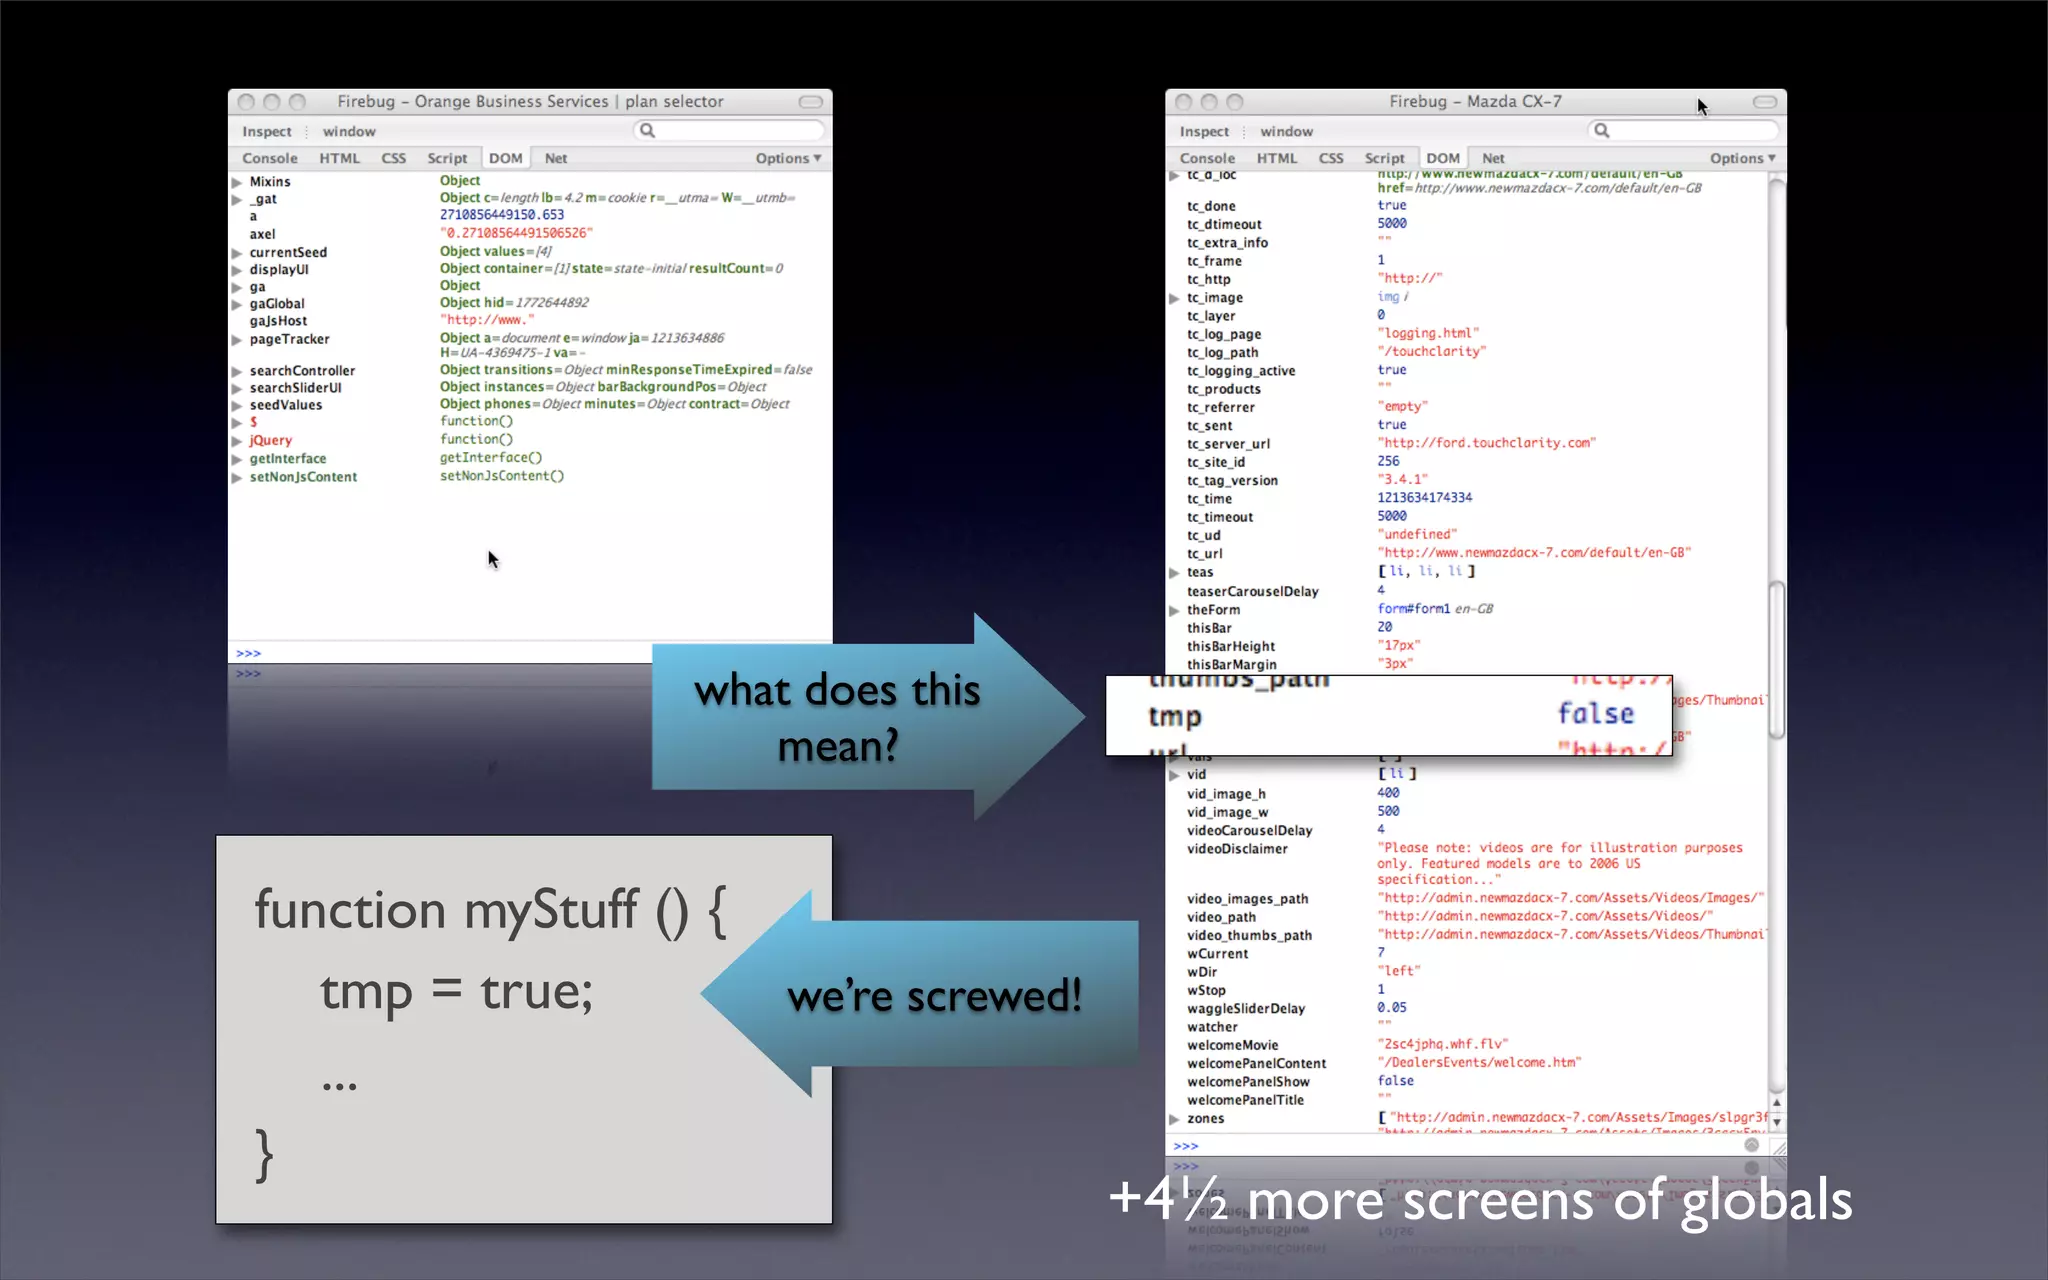This screenshot has width=2048, height=1280.
Task: Click window breadcrumb in Orange Firebug window
Action: pyautogui.click(x=349, y=131)
